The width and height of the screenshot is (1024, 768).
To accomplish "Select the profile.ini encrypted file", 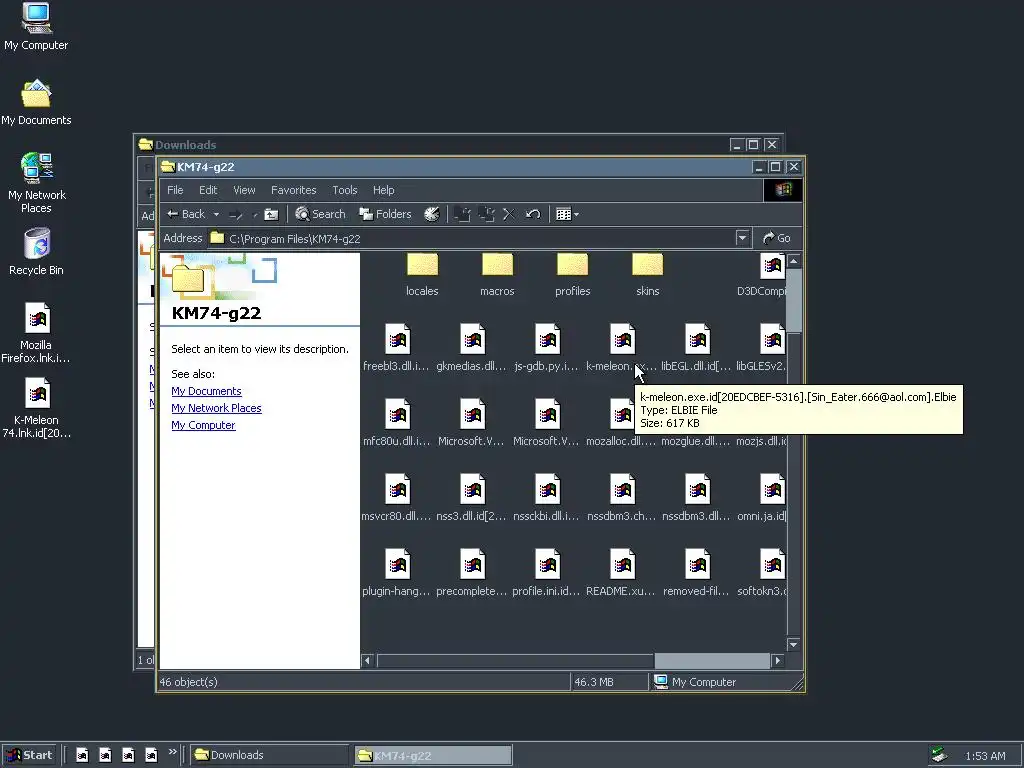I will [x=547, y=573].
